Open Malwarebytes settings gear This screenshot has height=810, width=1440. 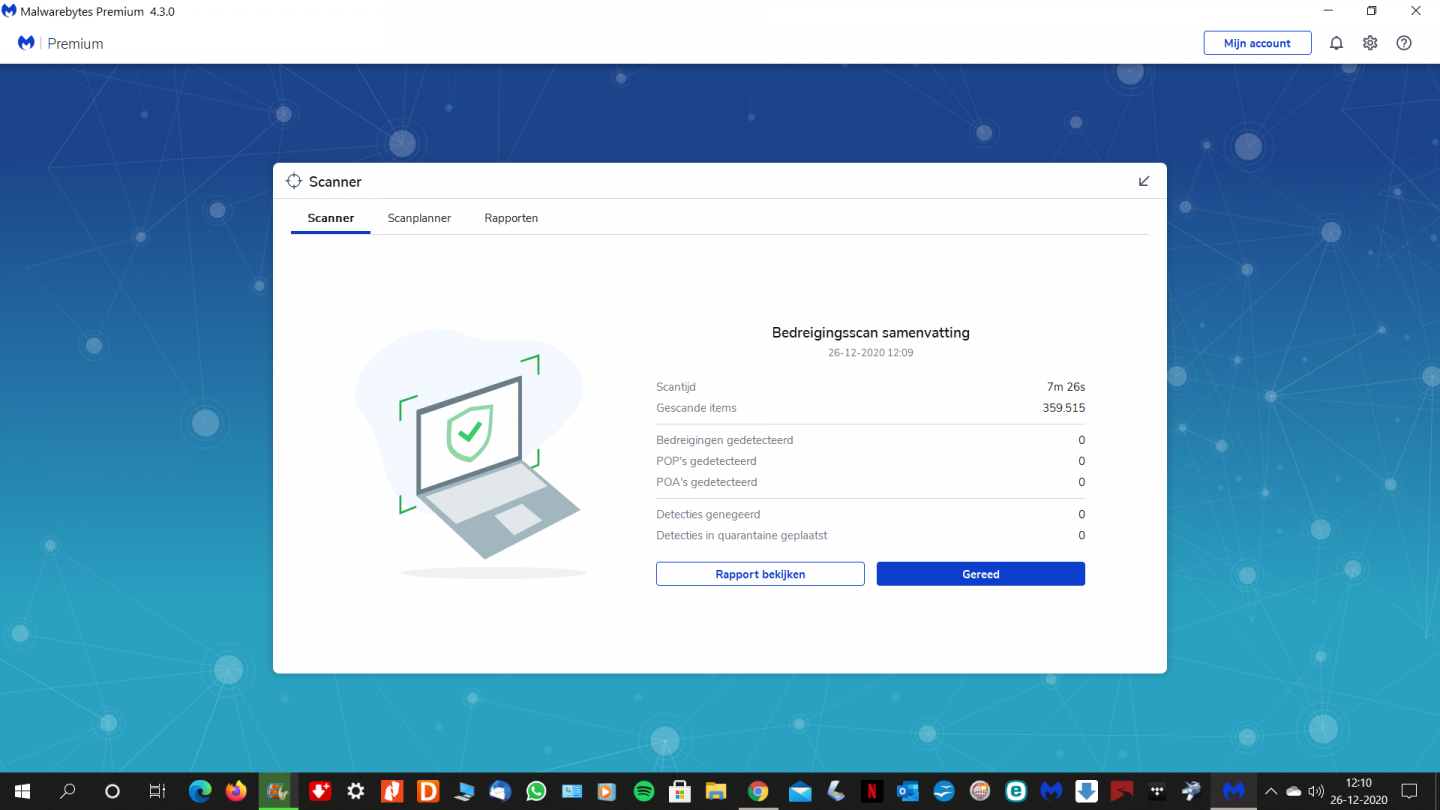click(x=1370, y=43)
